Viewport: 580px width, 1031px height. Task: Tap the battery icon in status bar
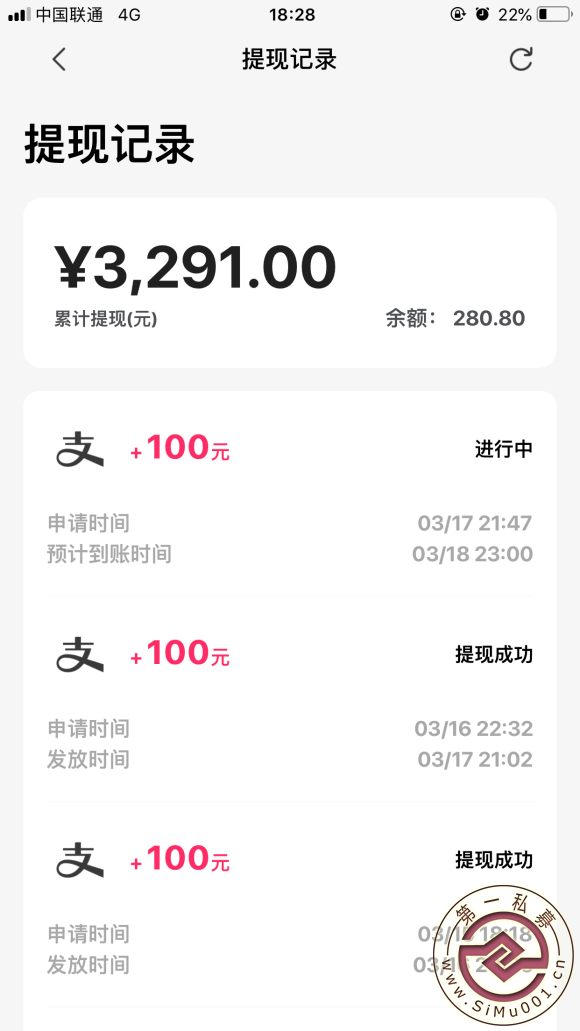554,14
